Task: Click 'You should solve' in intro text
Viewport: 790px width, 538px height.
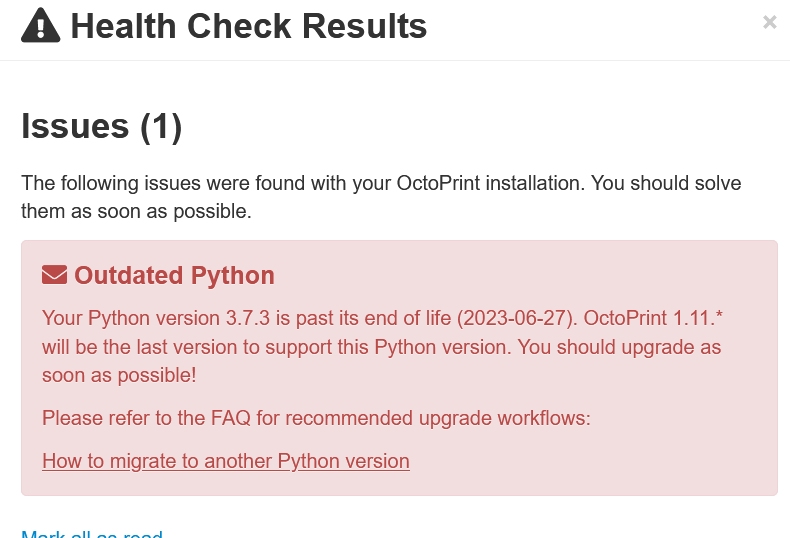Action: point(666,183)
